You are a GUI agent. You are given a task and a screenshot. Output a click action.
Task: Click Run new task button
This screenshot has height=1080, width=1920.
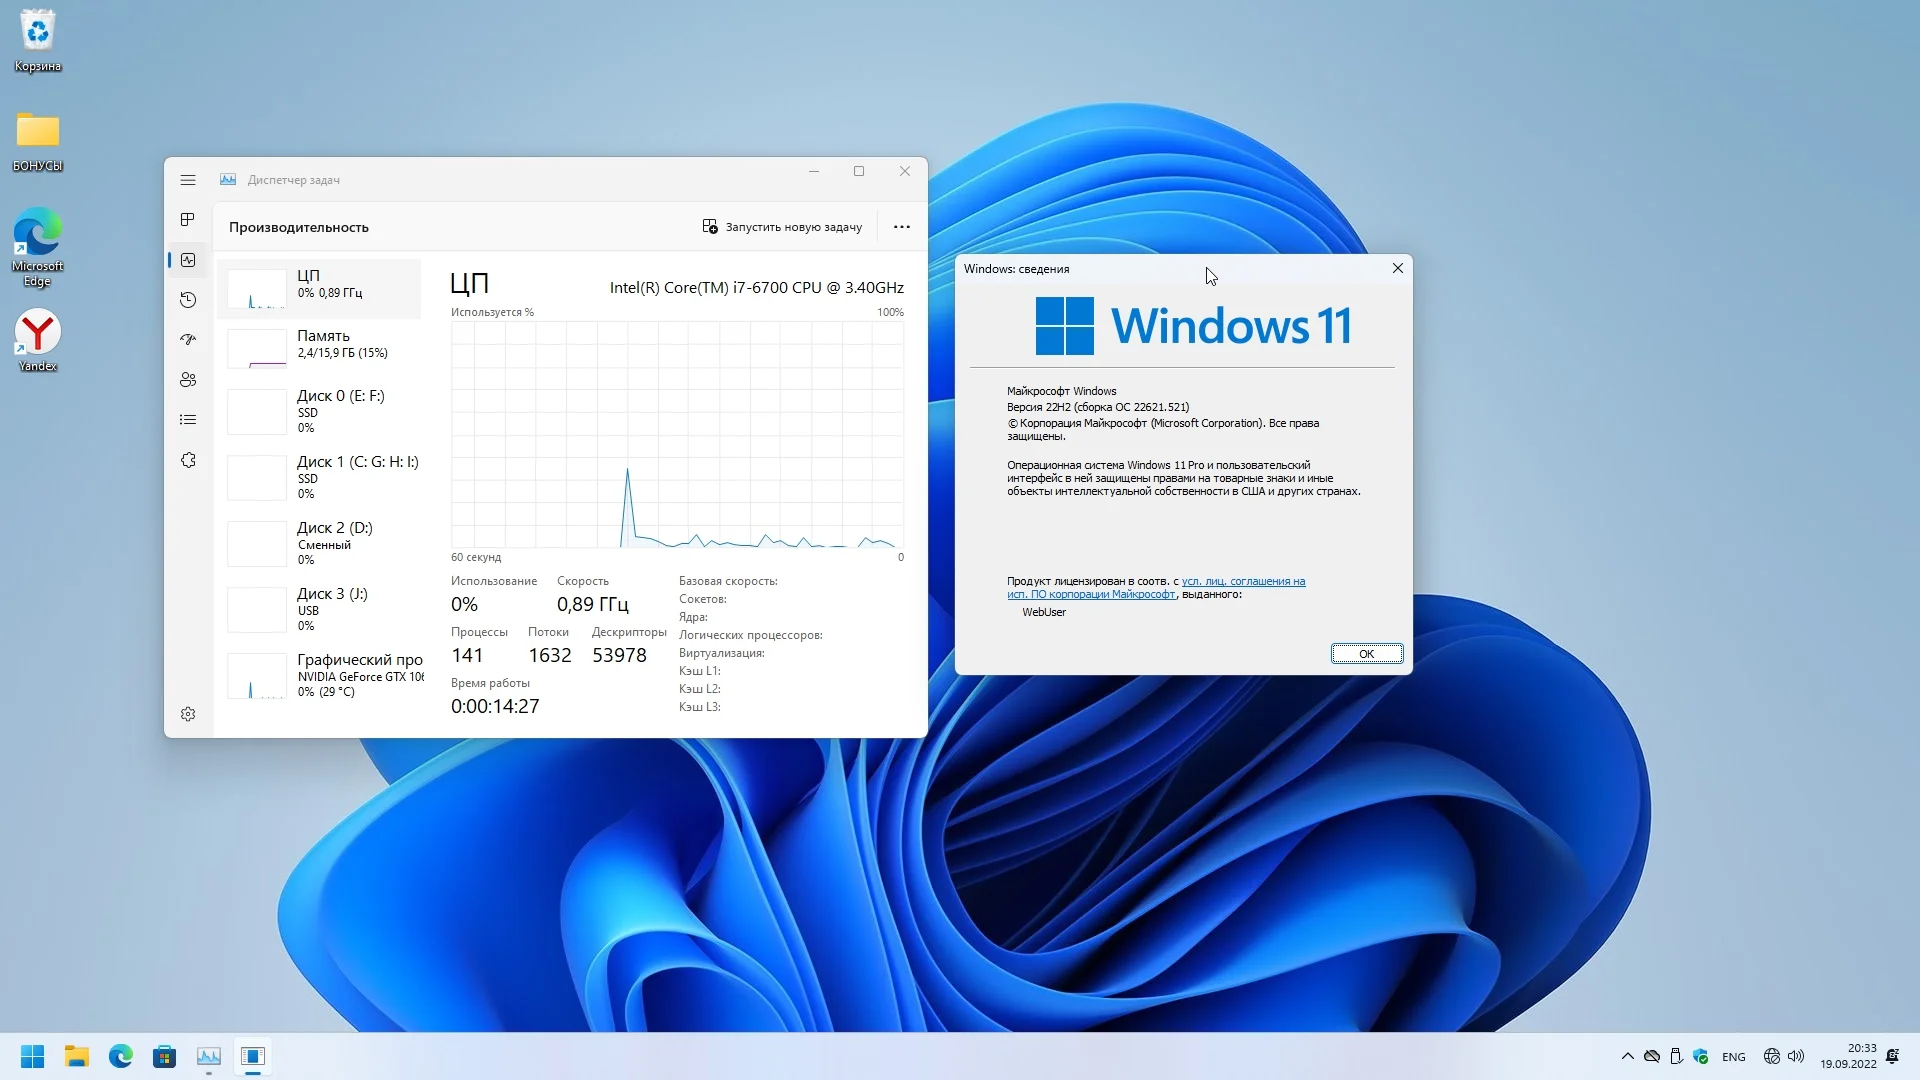coord(782,227)
